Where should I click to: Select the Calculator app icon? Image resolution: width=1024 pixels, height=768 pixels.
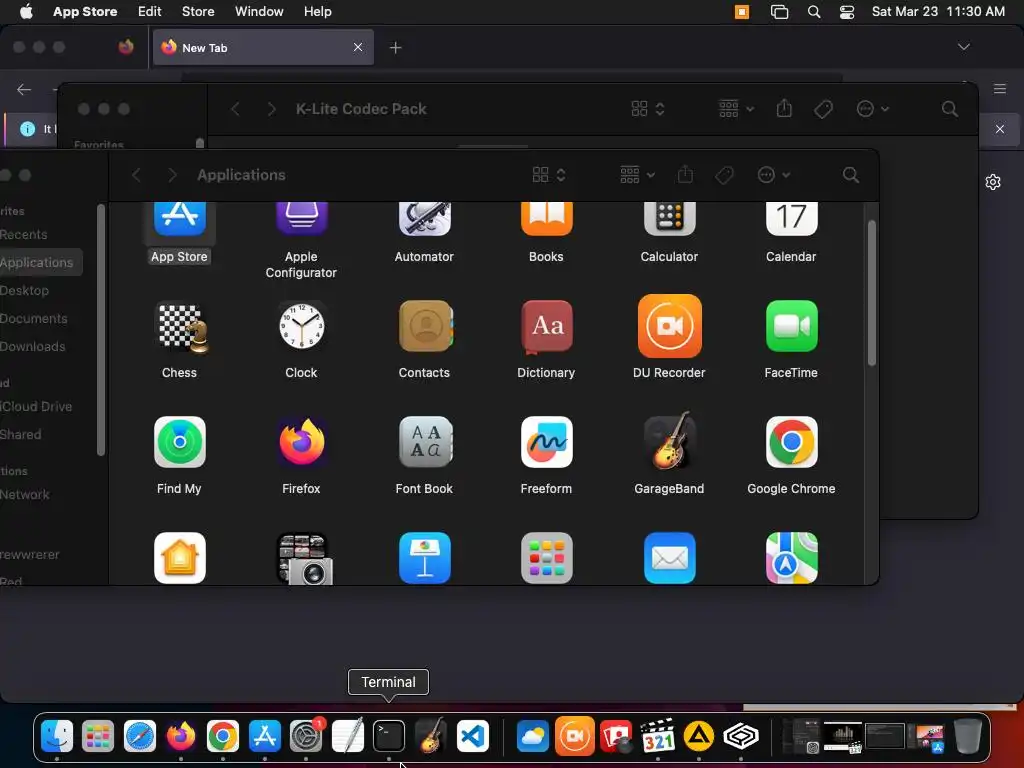tap(669, 219)
